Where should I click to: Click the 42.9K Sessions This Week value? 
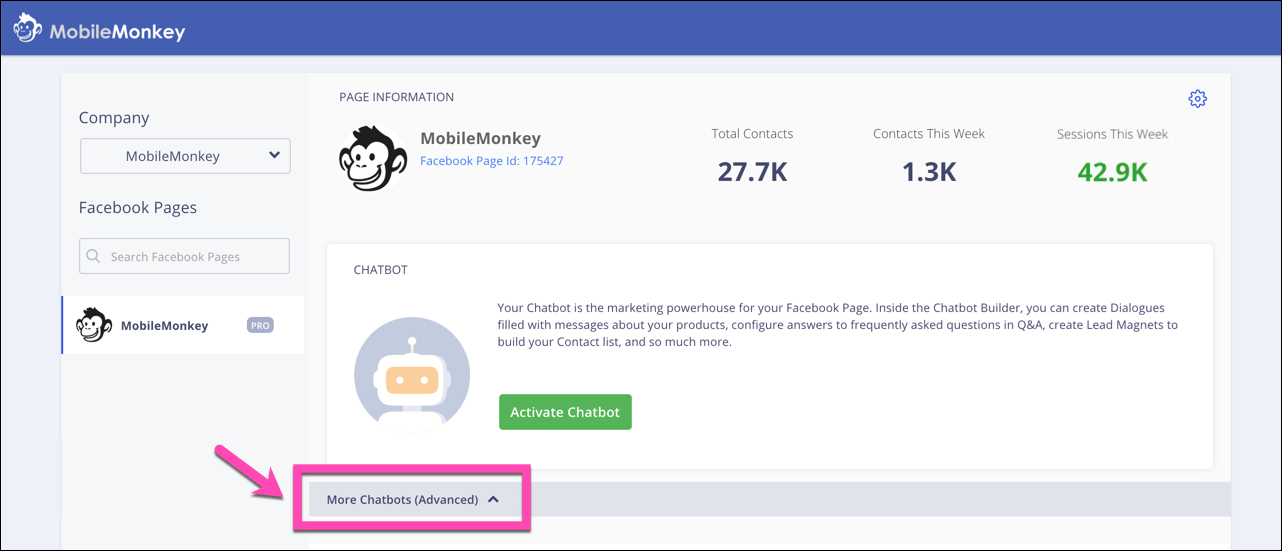click(x=1112, y=171)
